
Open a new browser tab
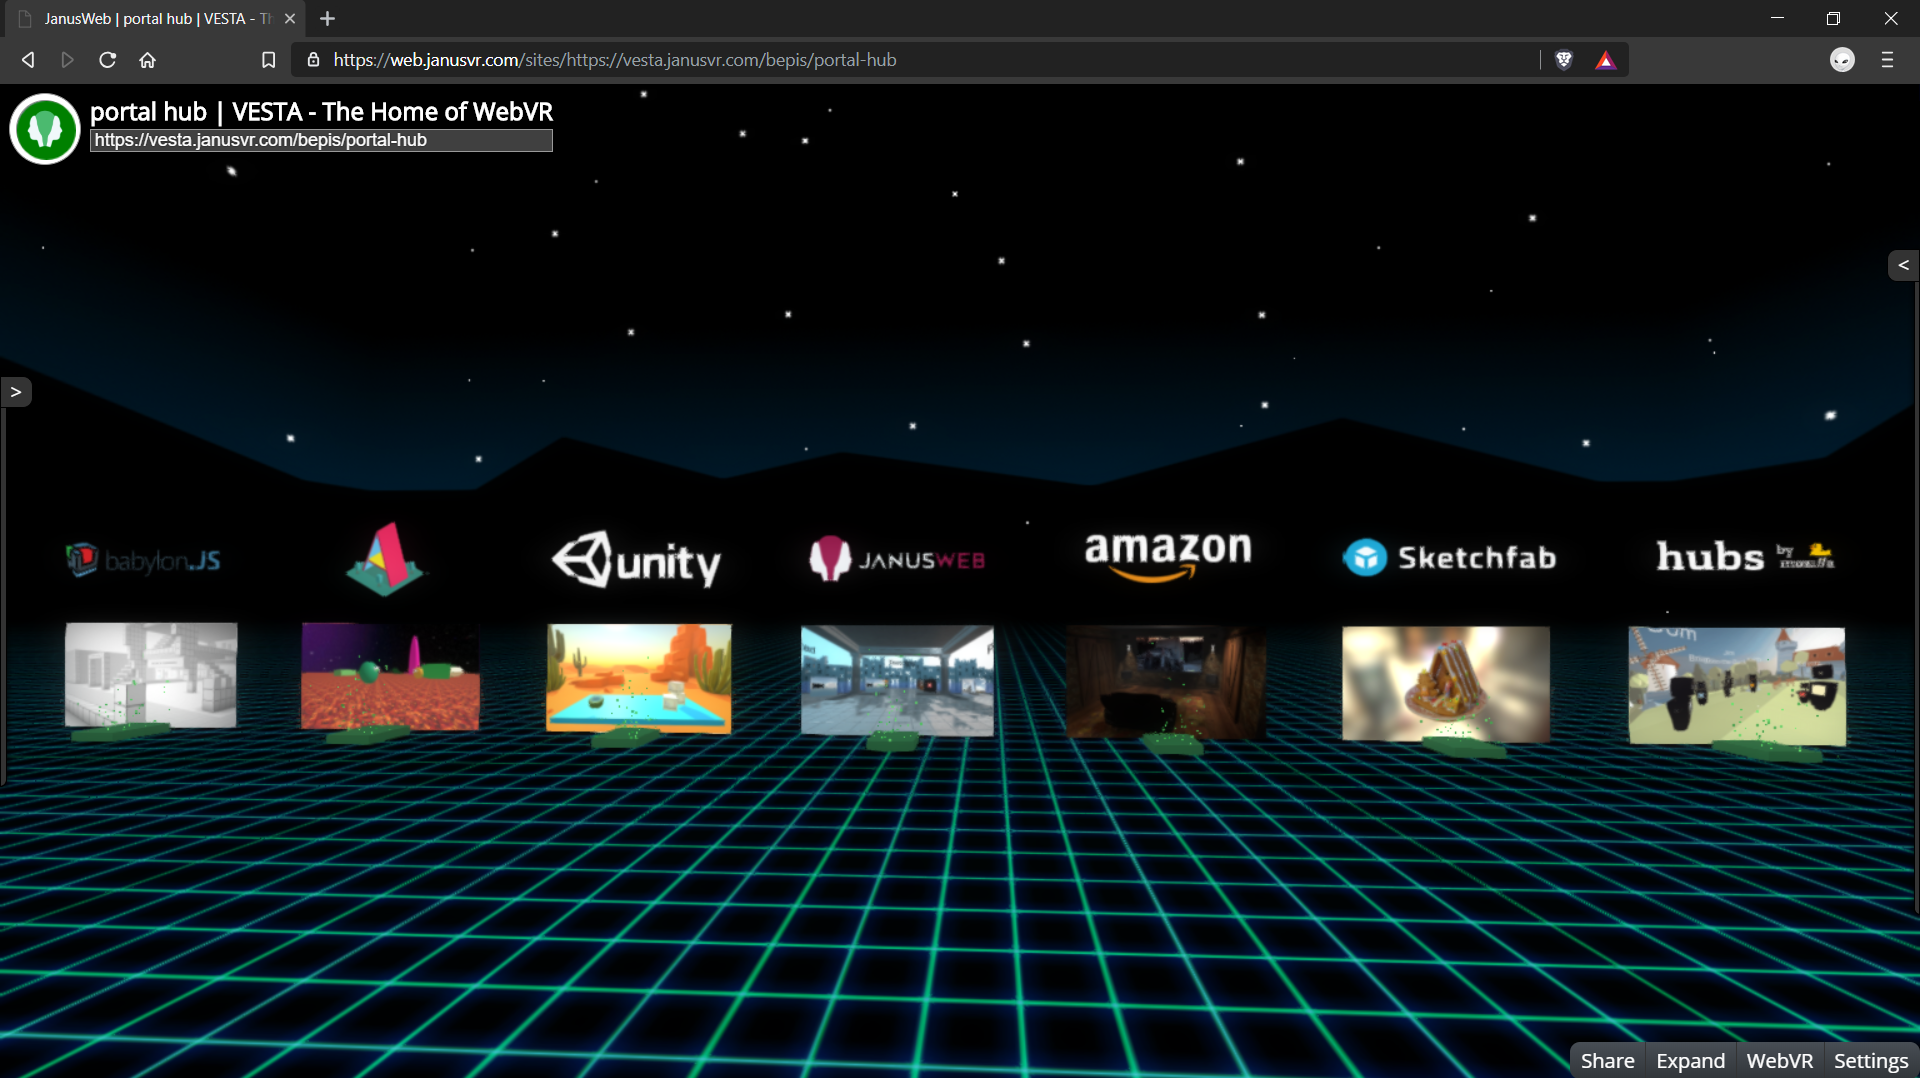[327, 18]
